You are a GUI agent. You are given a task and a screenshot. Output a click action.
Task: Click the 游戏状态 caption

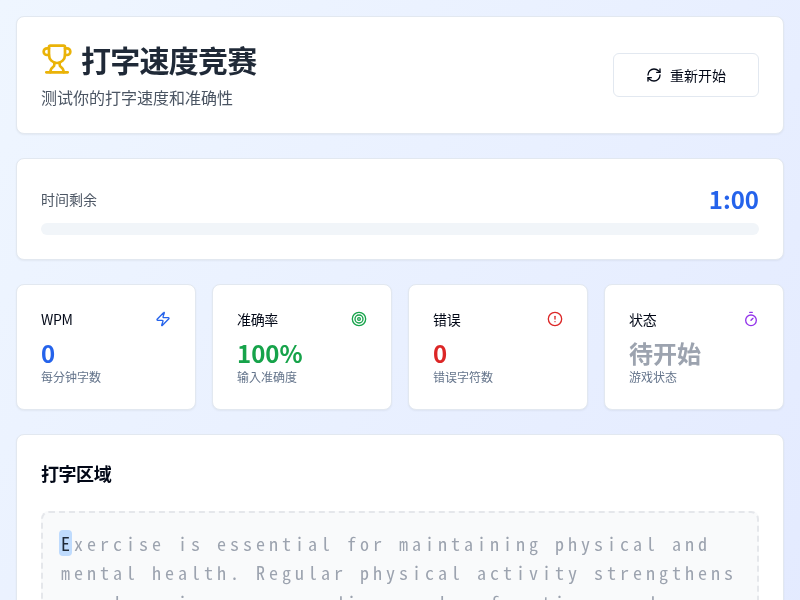pos(653,377)
